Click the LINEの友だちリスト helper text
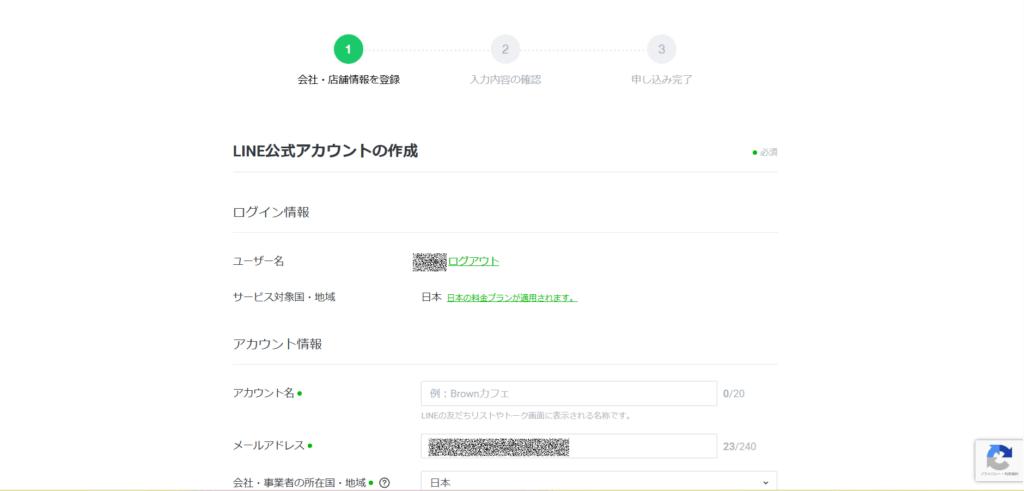This screenshot has height=491, width=1024. (x=526, y=415)
